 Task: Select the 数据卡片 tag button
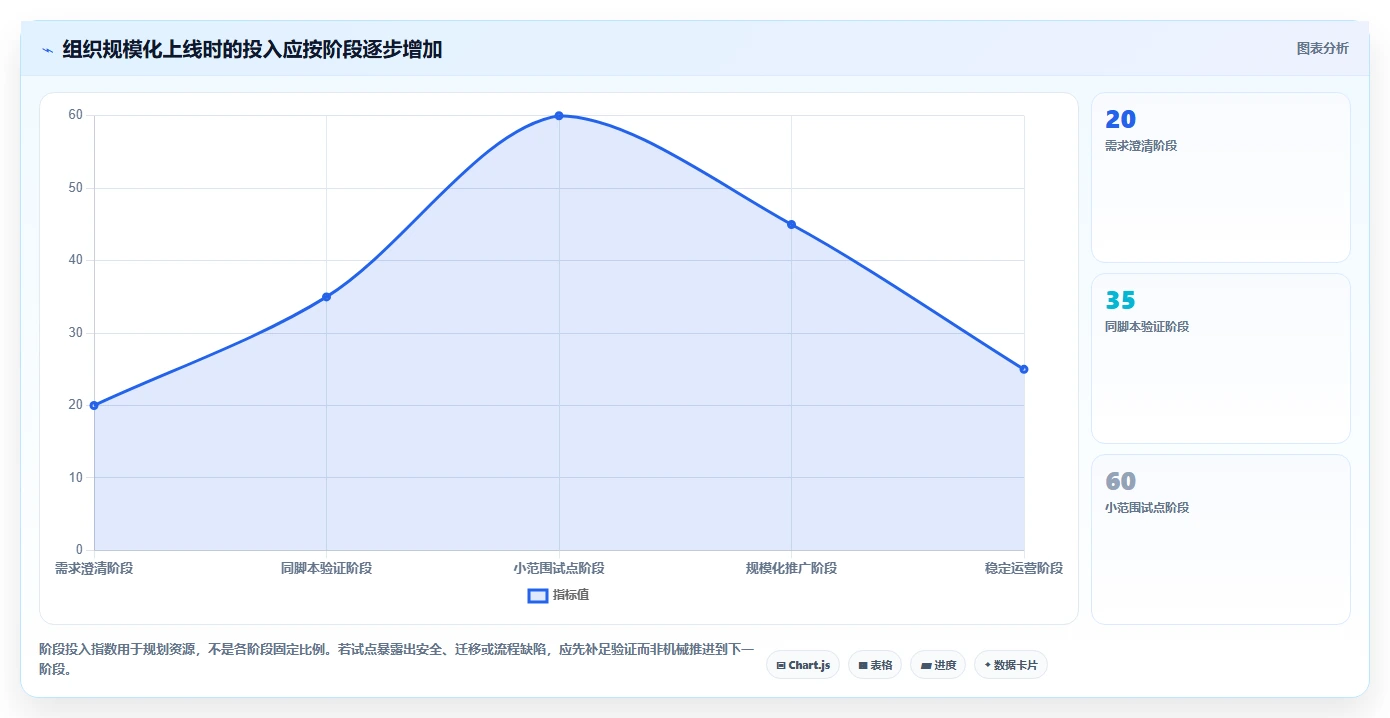pos(1011,665)
